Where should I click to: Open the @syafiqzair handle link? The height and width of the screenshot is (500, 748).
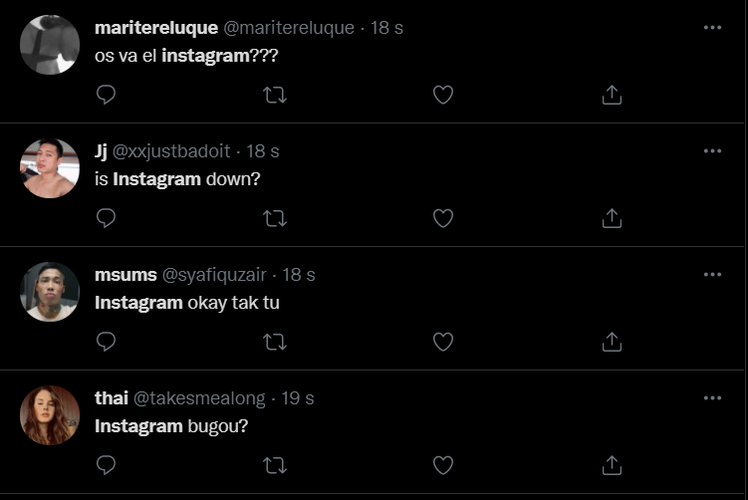214,275
